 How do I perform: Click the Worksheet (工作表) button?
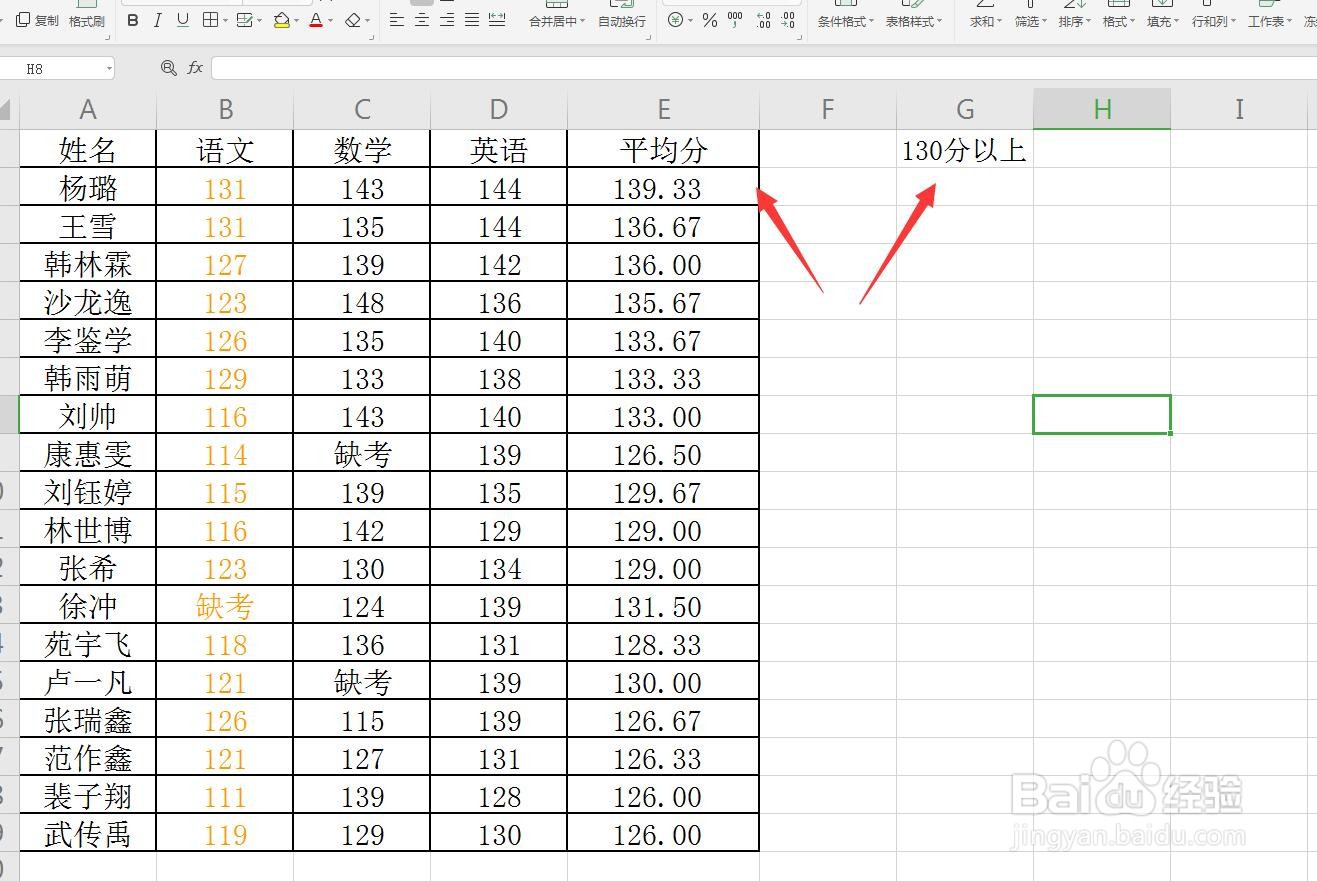pos(1265,20)
